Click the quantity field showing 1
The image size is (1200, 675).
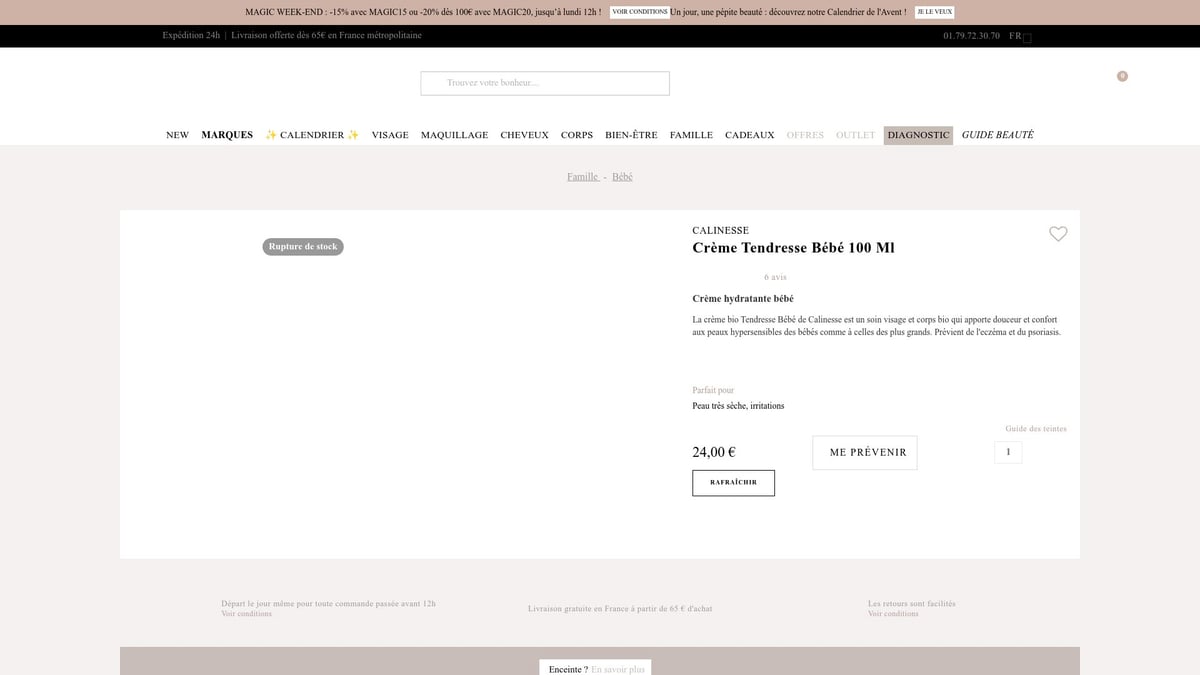pos(1008,452)
